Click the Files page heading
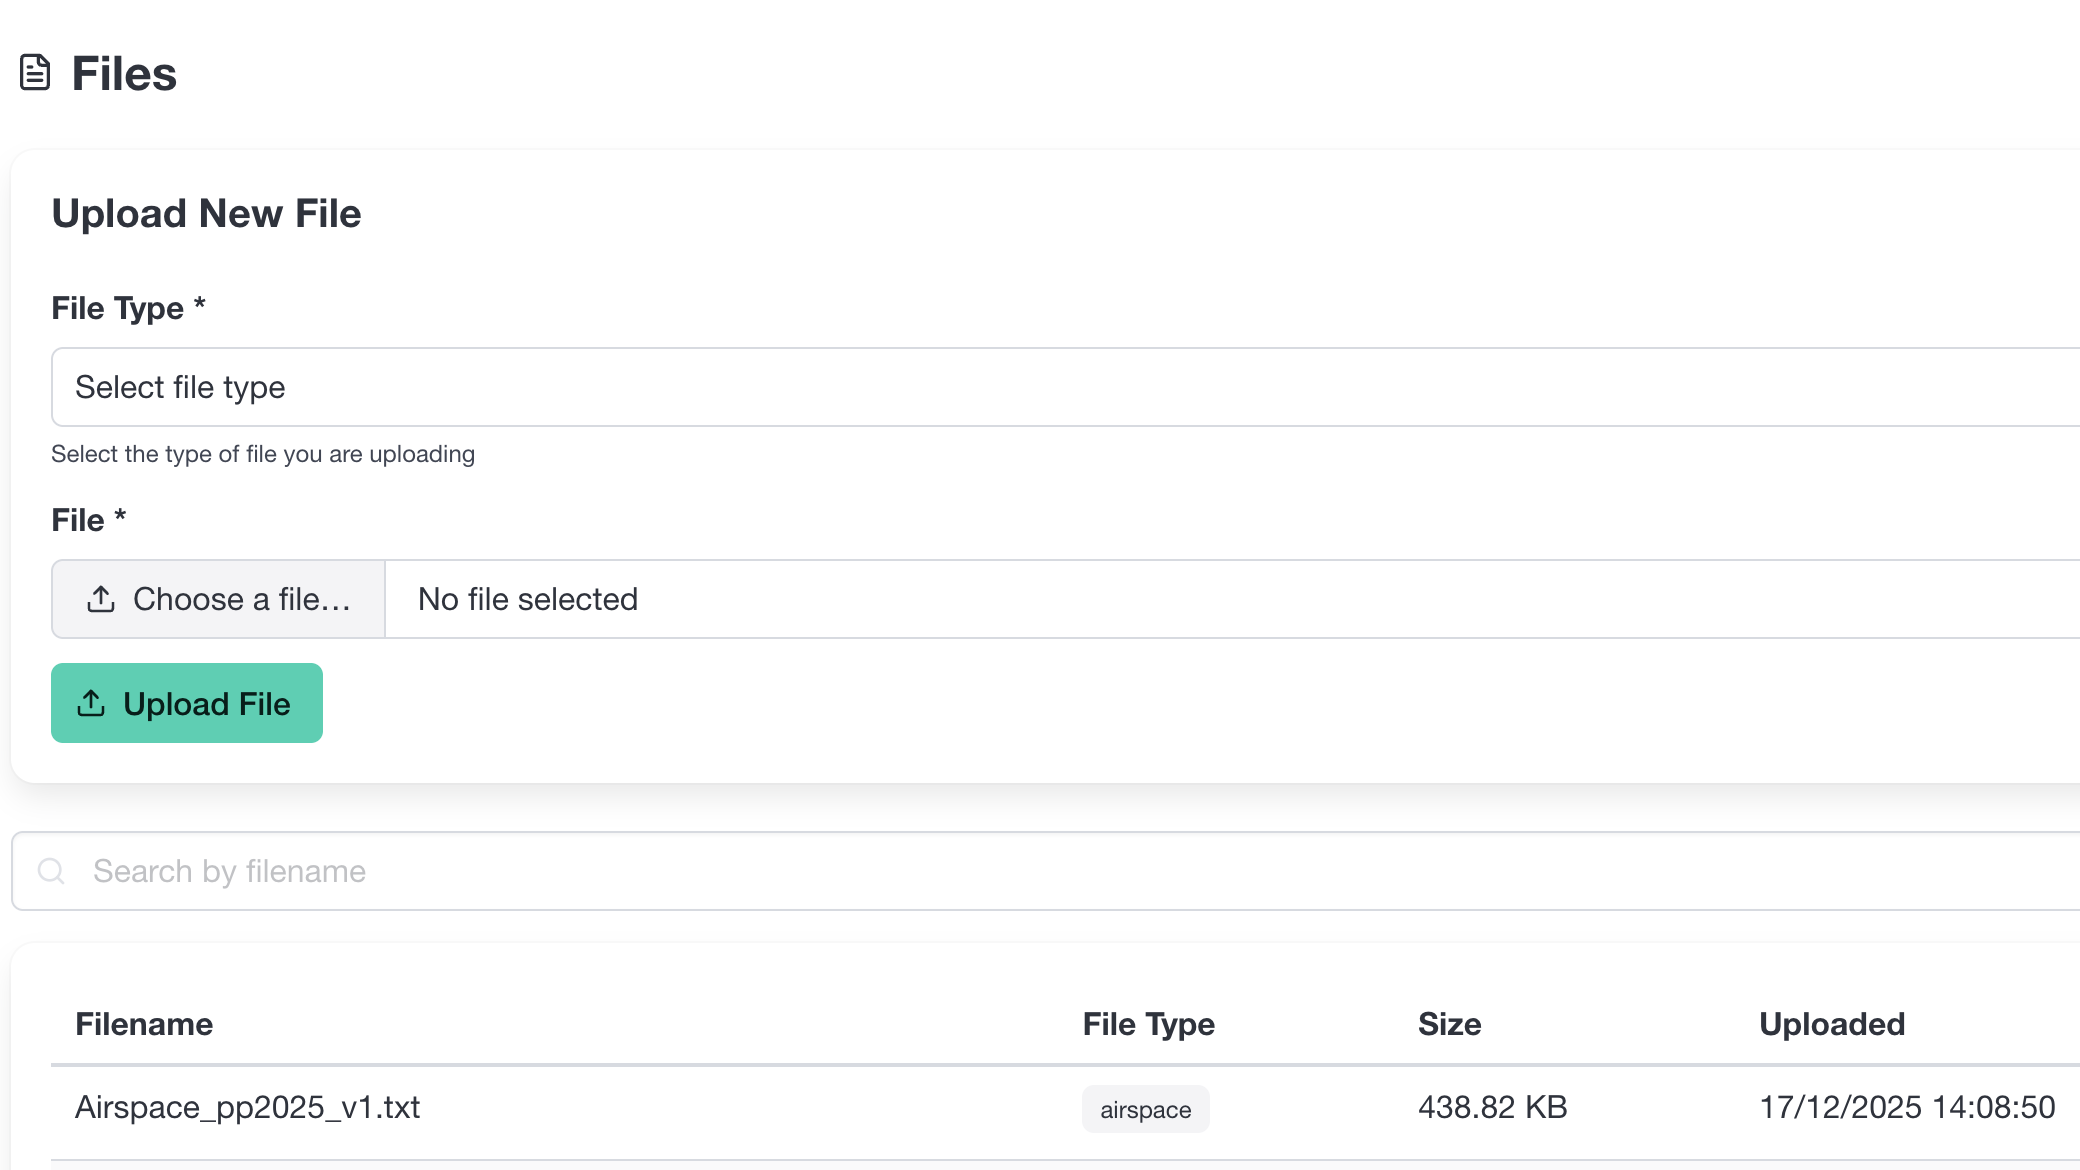 click(124, 74)
